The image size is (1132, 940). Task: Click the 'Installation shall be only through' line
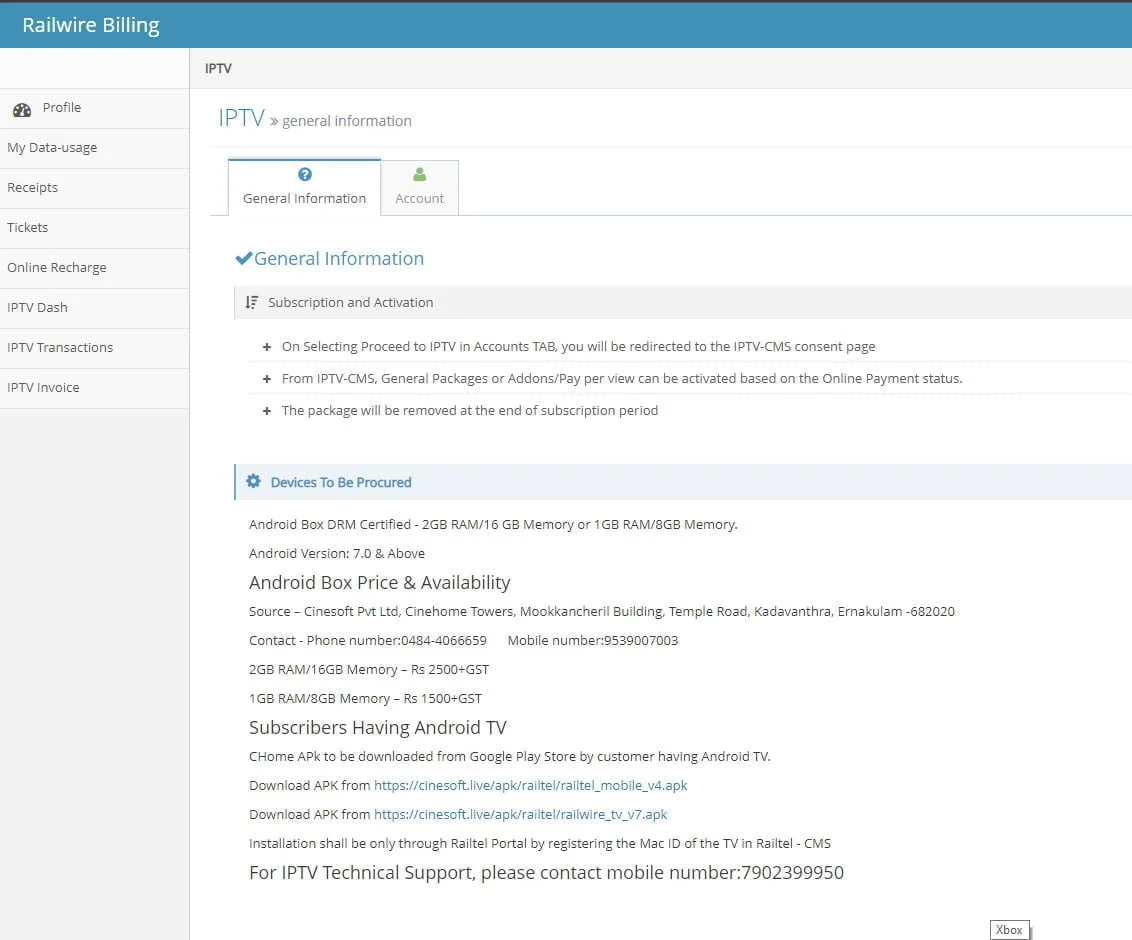pos(540,843)
